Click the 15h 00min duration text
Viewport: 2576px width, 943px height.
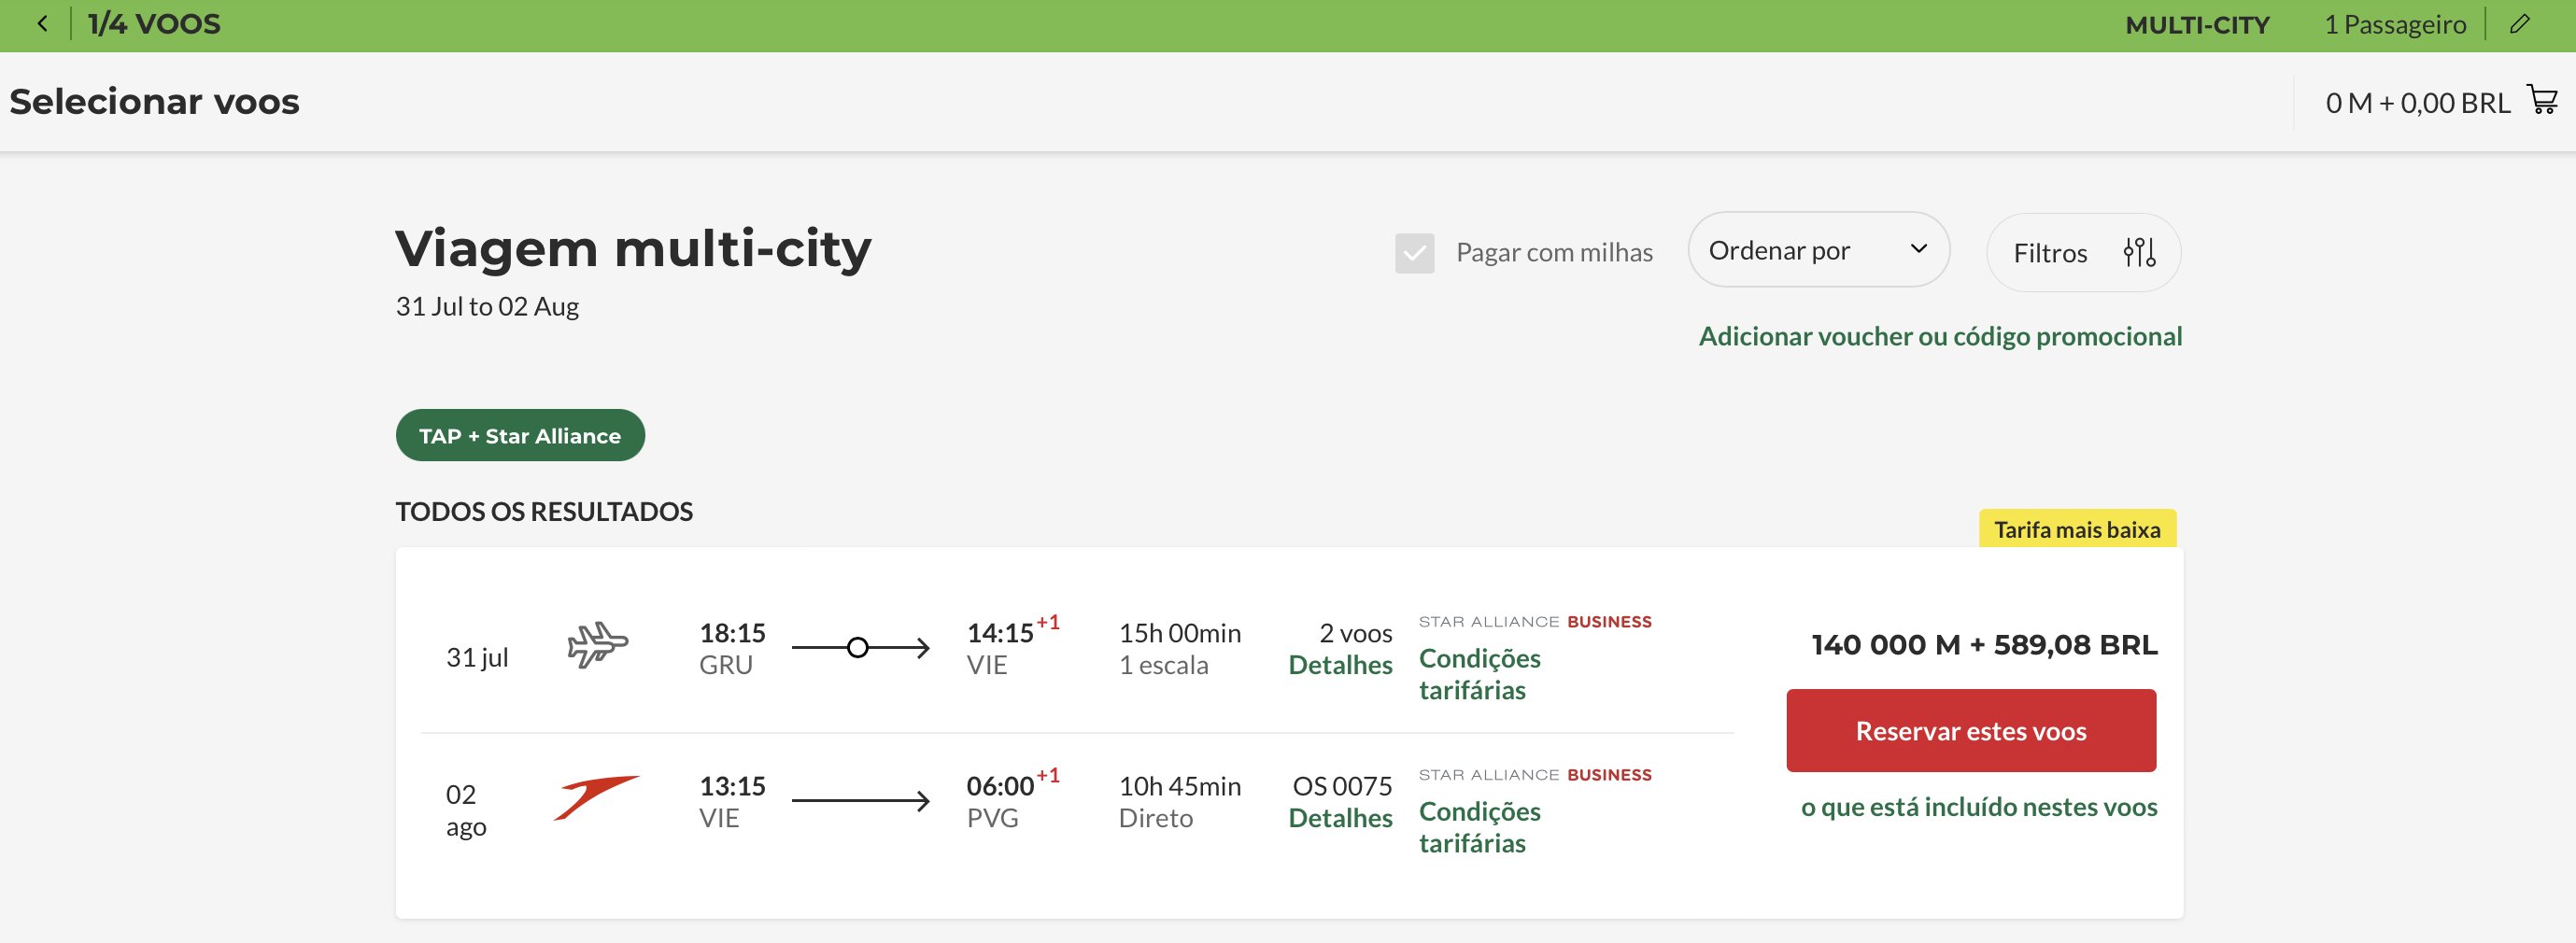tap(1179, 633)
